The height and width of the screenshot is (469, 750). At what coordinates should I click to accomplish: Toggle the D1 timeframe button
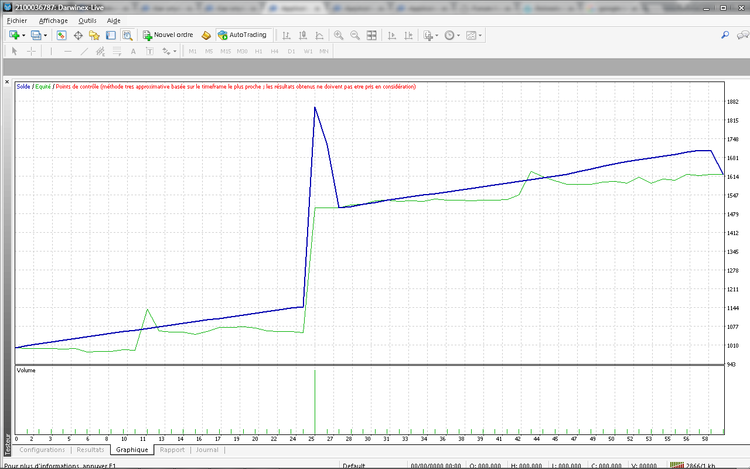pos(291,51)
